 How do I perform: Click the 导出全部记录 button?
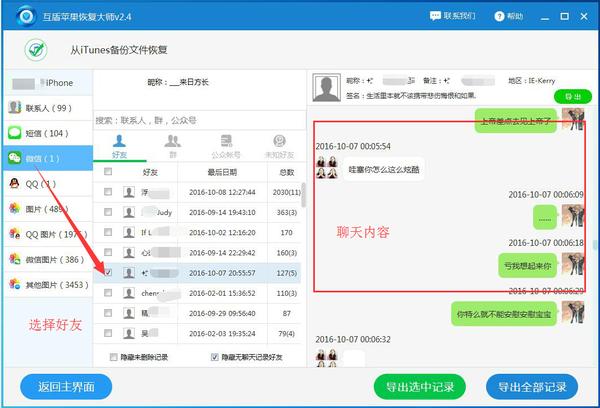click(532, 387)
